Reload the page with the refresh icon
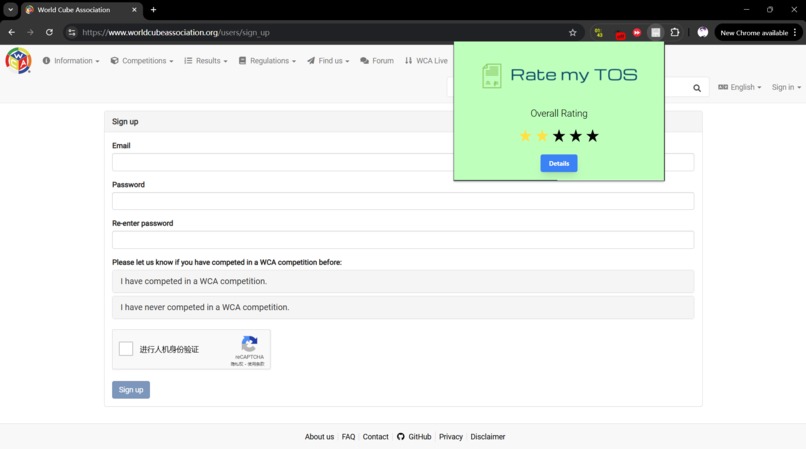Image resolution: width=806 pixels, height=449 pixels. click(x=49, y=32)
